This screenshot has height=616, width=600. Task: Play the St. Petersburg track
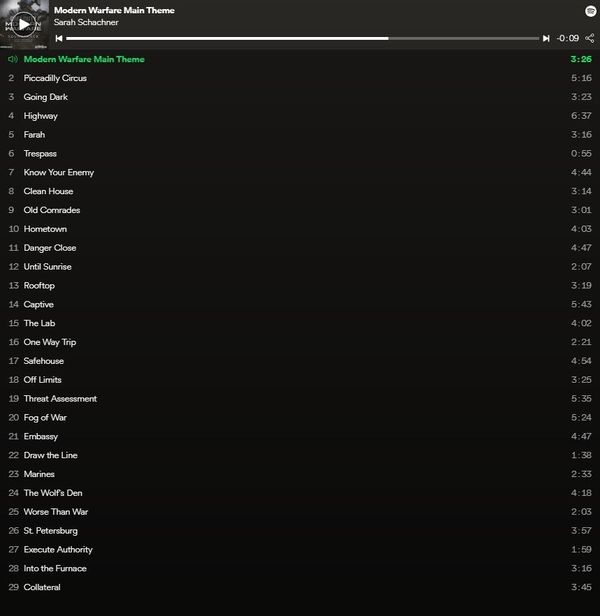pyautogui.click(x=300, y=530)
